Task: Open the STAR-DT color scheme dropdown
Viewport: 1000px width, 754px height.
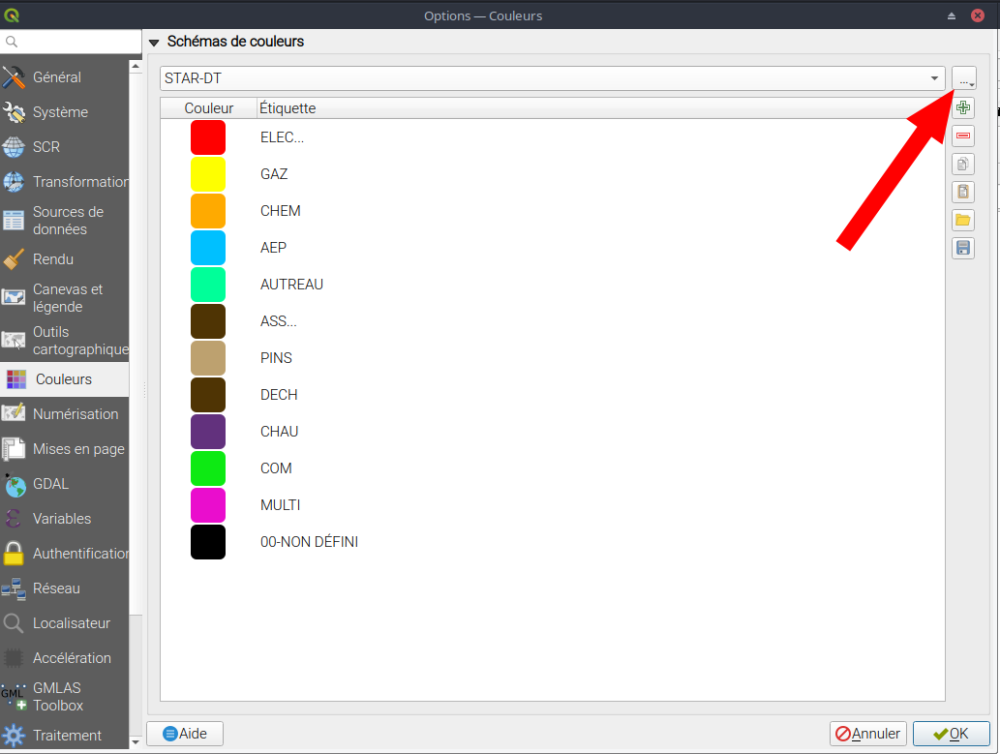Action: pos(552,78)
